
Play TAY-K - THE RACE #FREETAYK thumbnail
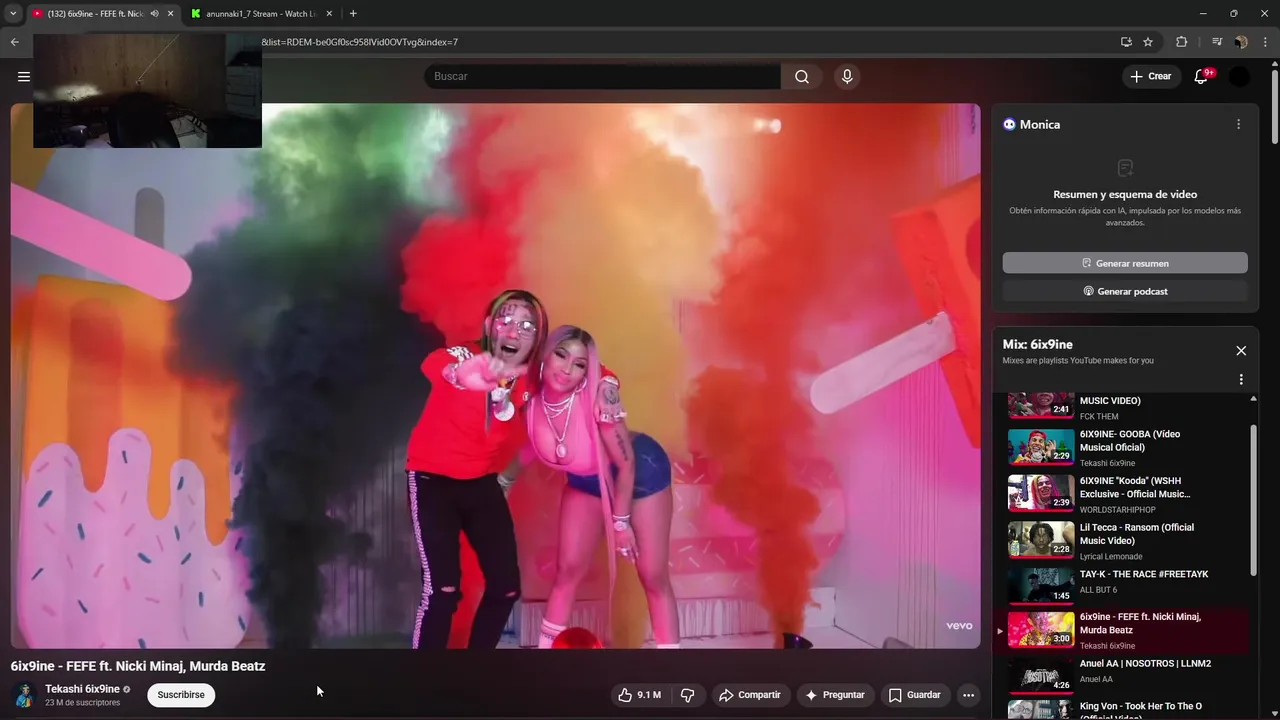coord(1040,586)
